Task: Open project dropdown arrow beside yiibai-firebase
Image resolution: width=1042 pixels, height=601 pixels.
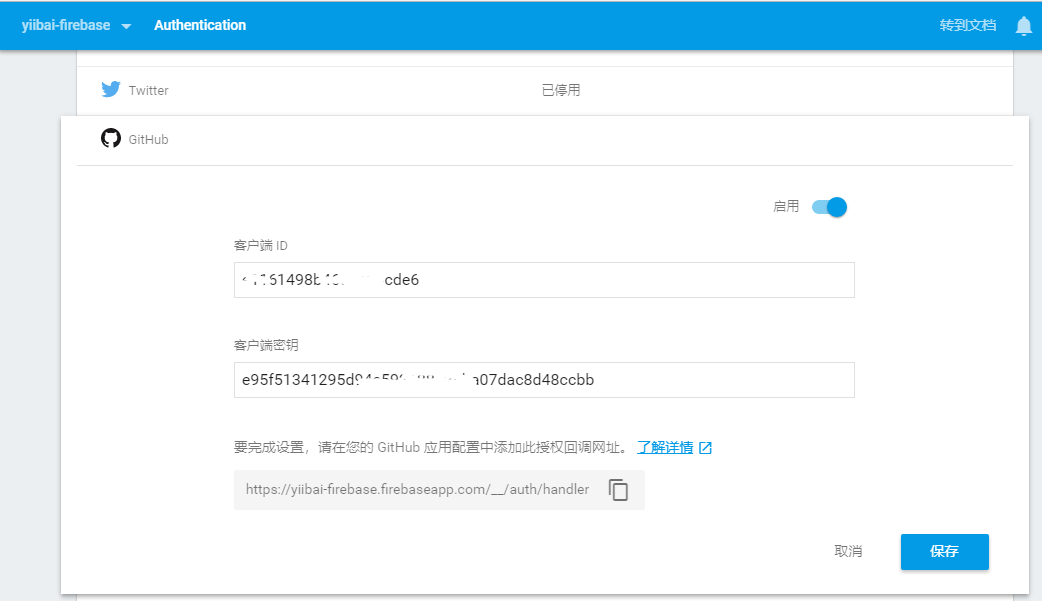Action: tap(126, 26)
